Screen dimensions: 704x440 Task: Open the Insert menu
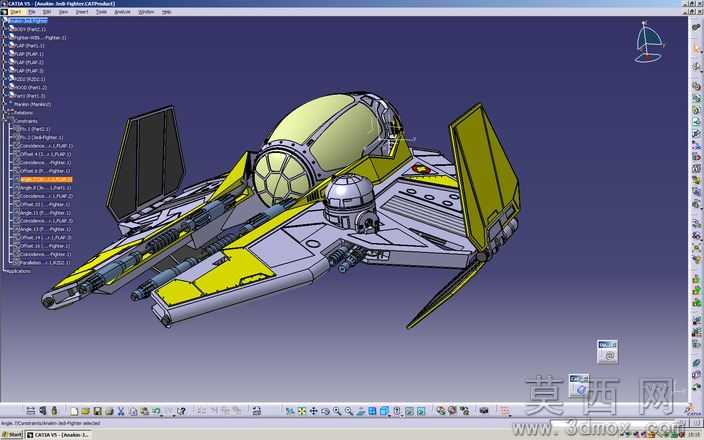82,12
